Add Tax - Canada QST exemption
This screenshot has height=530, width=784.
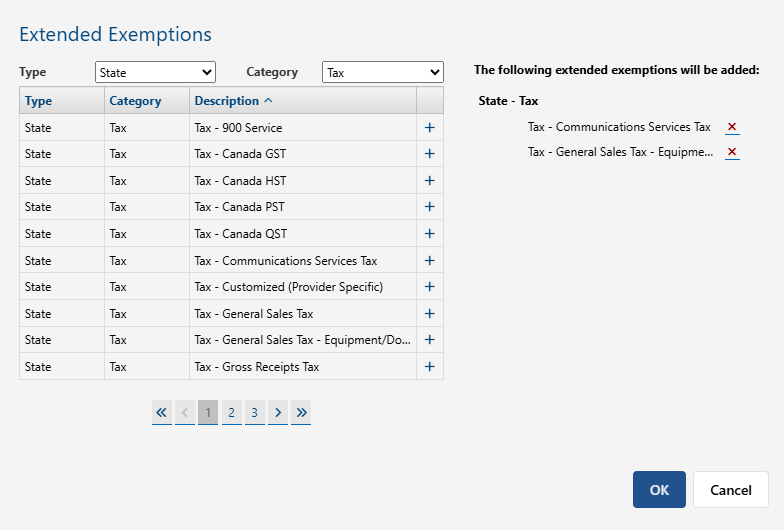point(430,234)
